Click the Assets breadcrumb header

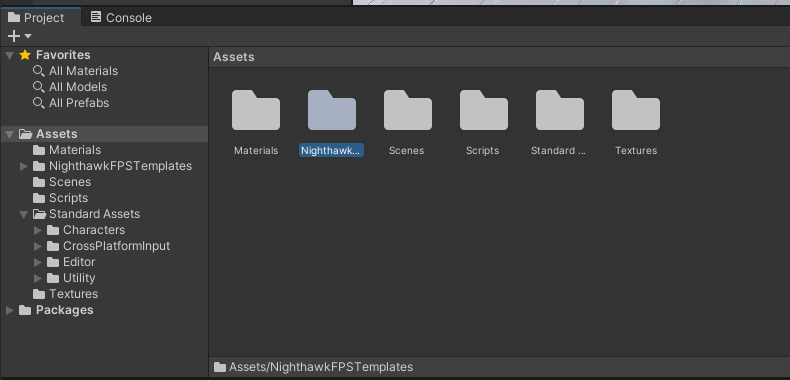point(234,57)
